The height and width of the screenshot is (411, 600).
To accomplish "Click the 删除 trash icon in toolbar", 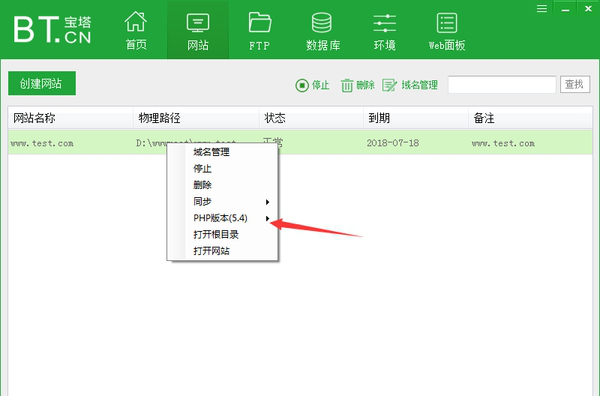I will [x=347, y=86].
